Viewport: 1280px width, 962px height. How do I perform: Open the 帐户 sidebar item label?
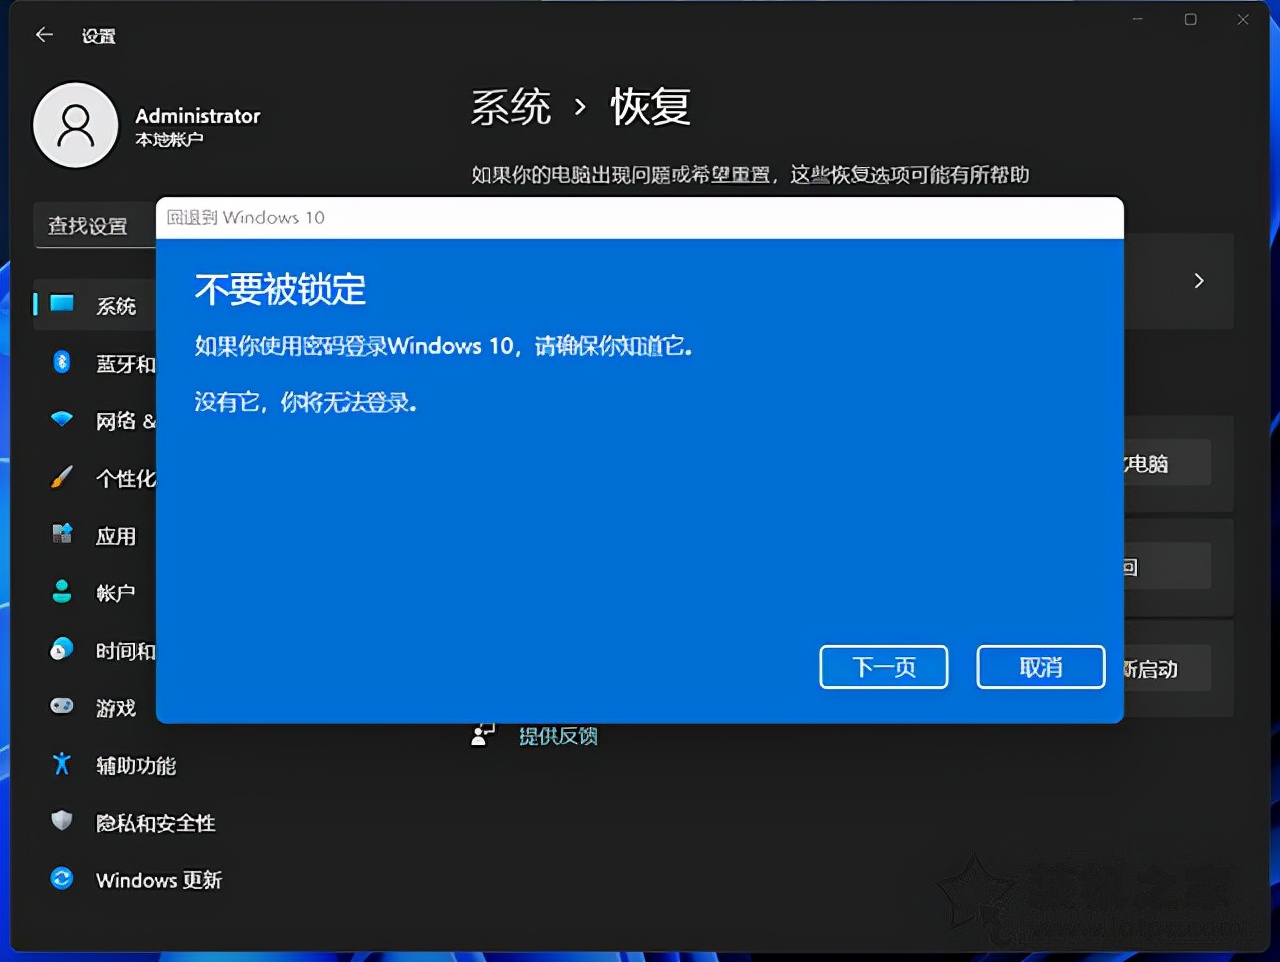[x=116, y=593]
